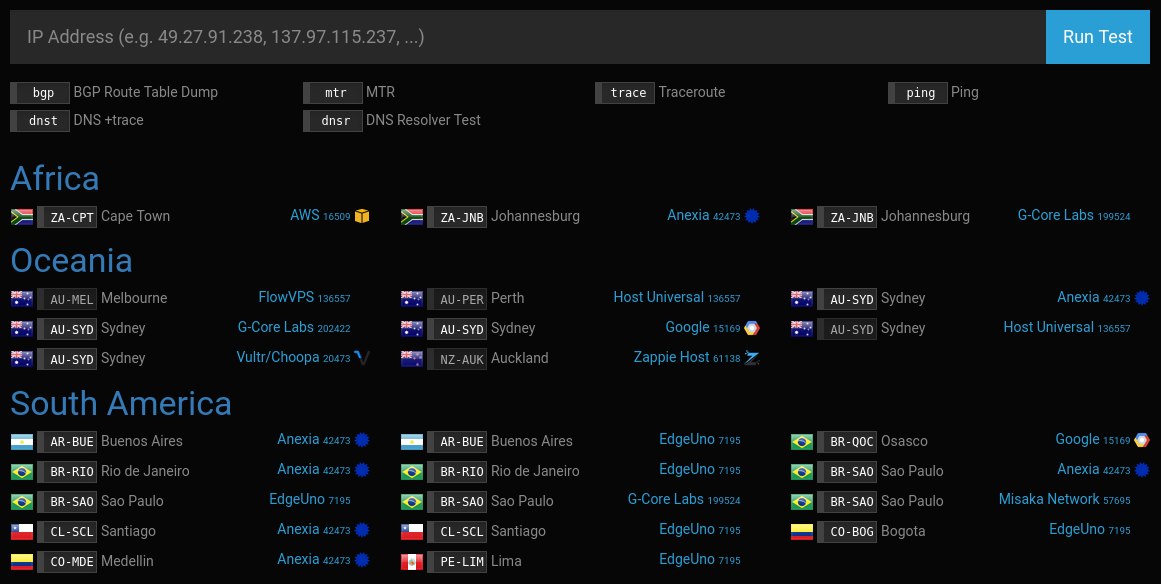Click South Africa flag in Johannesburg G-Core row
1161x584 pixels.
click(802, 217)
